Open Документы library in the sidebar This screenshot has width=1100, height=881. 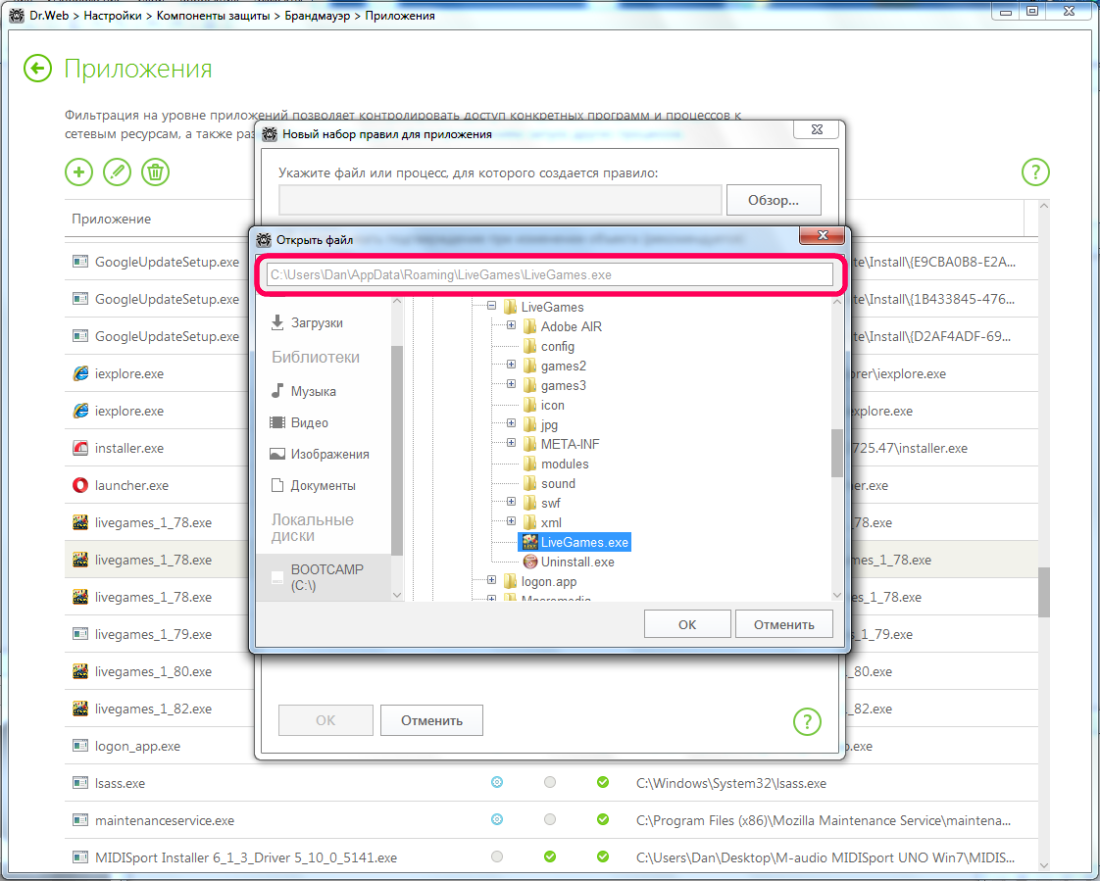coord(314,485)
